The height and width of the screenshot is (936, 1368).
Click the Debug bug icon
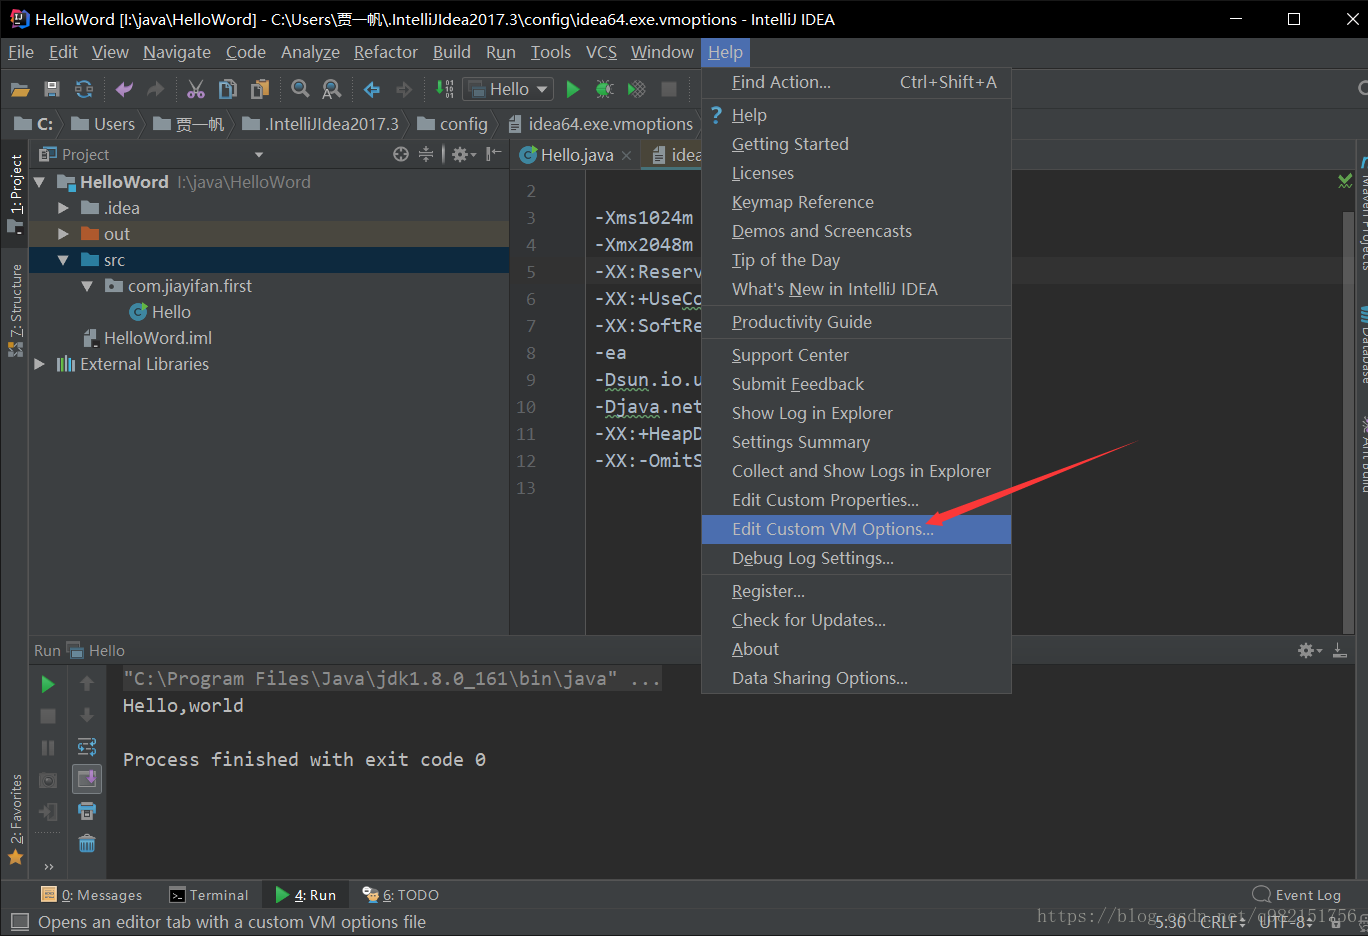(605, 89)
